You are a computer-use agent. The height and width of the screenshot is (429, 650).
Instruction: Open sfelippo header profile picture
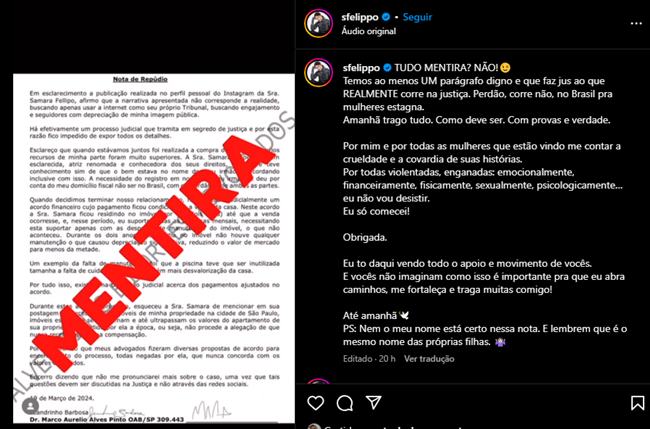click(318, 24)
